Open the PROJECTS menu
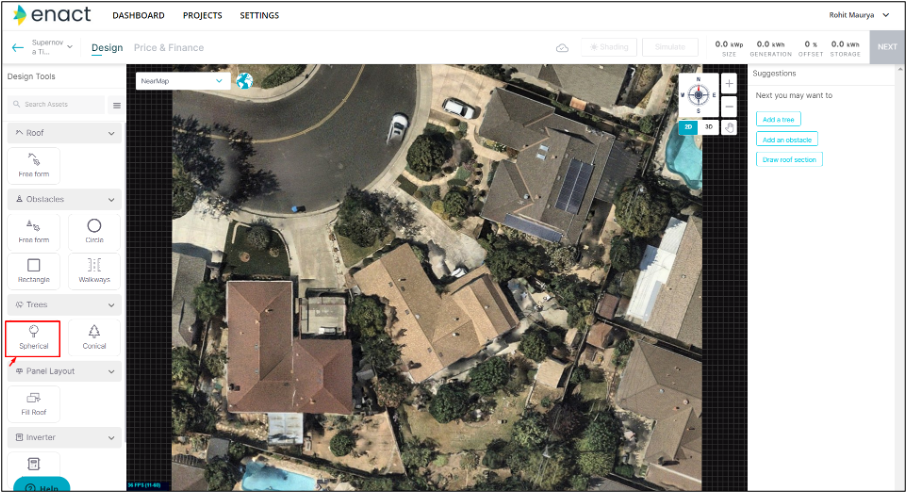Image resolution: width=906 pixels, height=492 pixels. coord(202,16)
